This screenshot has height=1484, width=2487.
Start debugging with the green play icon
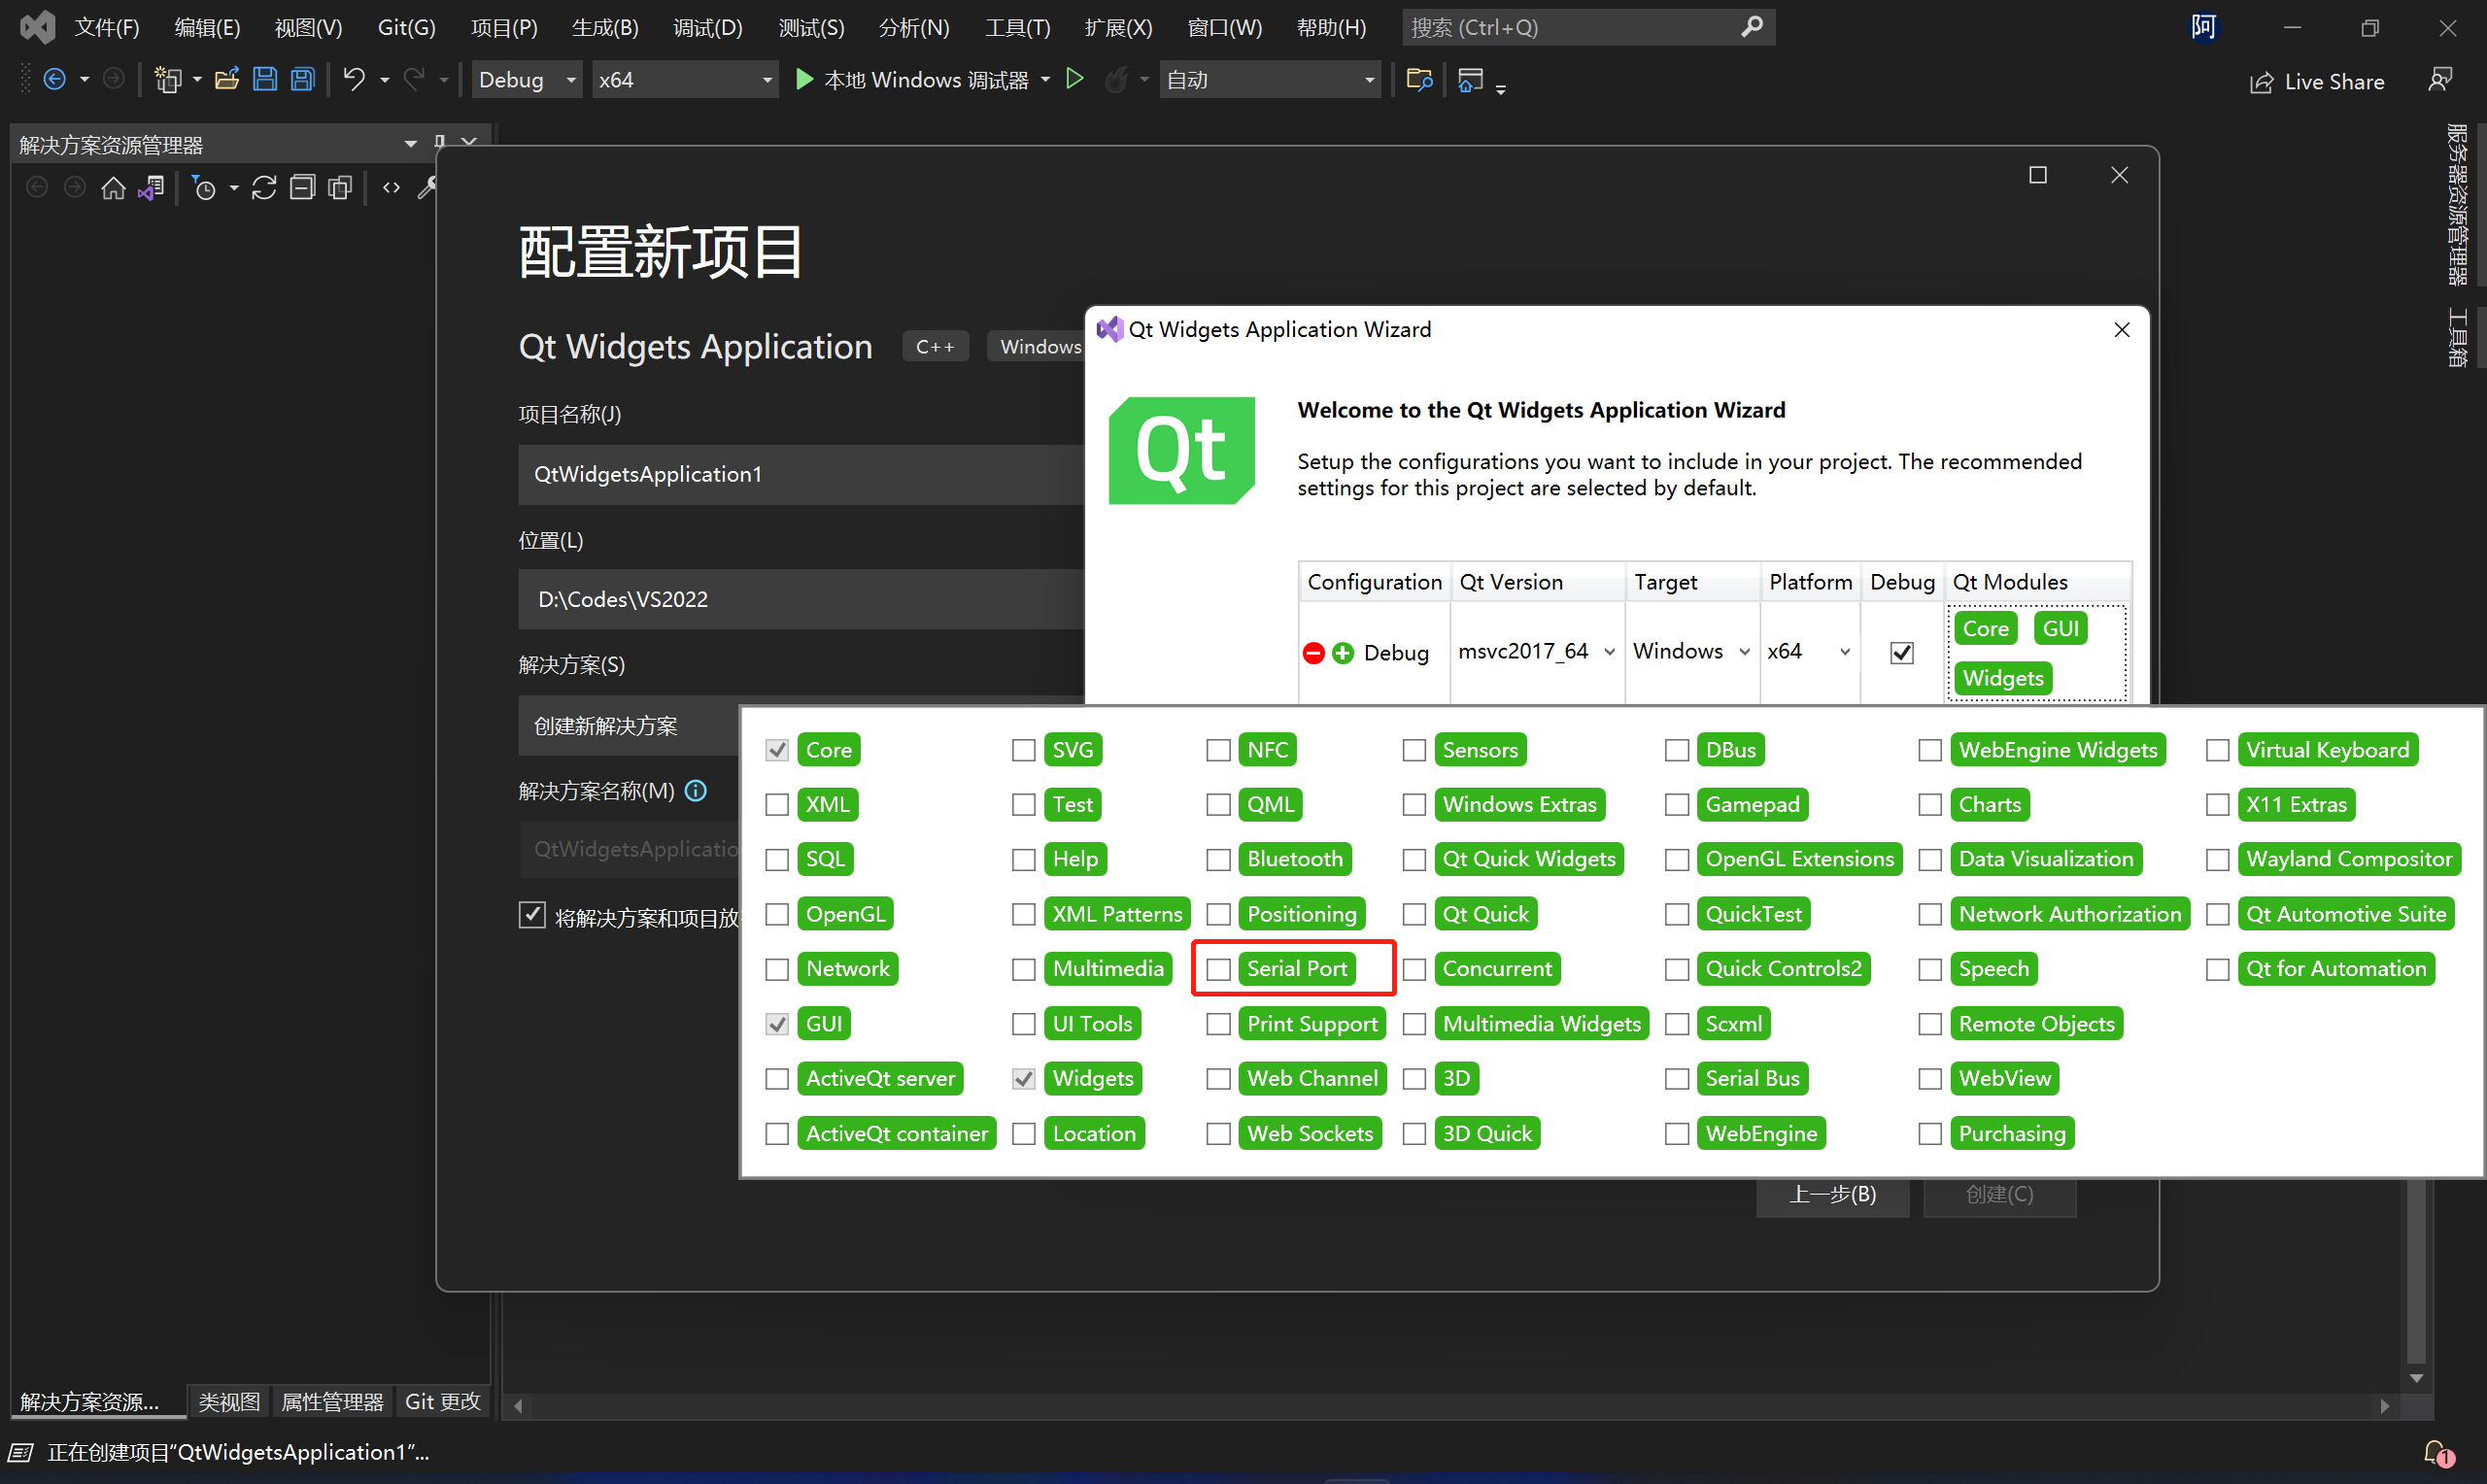(x=804, y=79)
